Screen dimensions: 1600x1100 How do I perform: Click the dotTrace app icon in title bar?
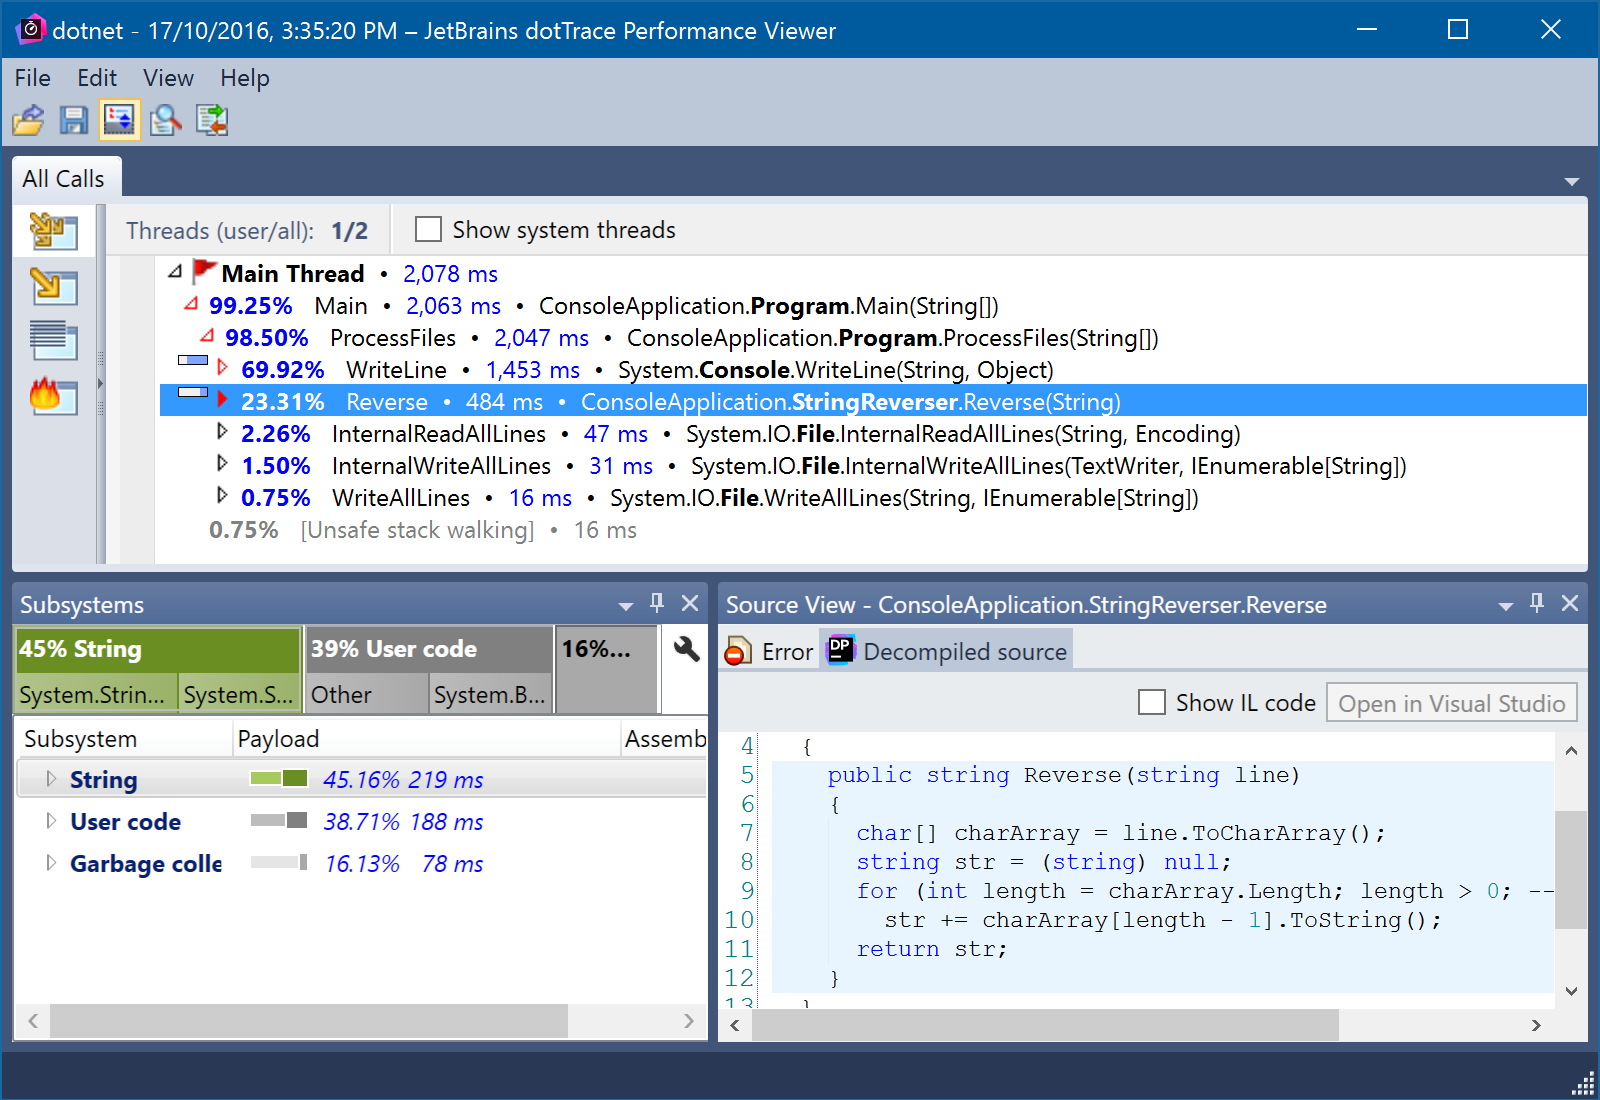pyautogui.click(x=30, y=29)
